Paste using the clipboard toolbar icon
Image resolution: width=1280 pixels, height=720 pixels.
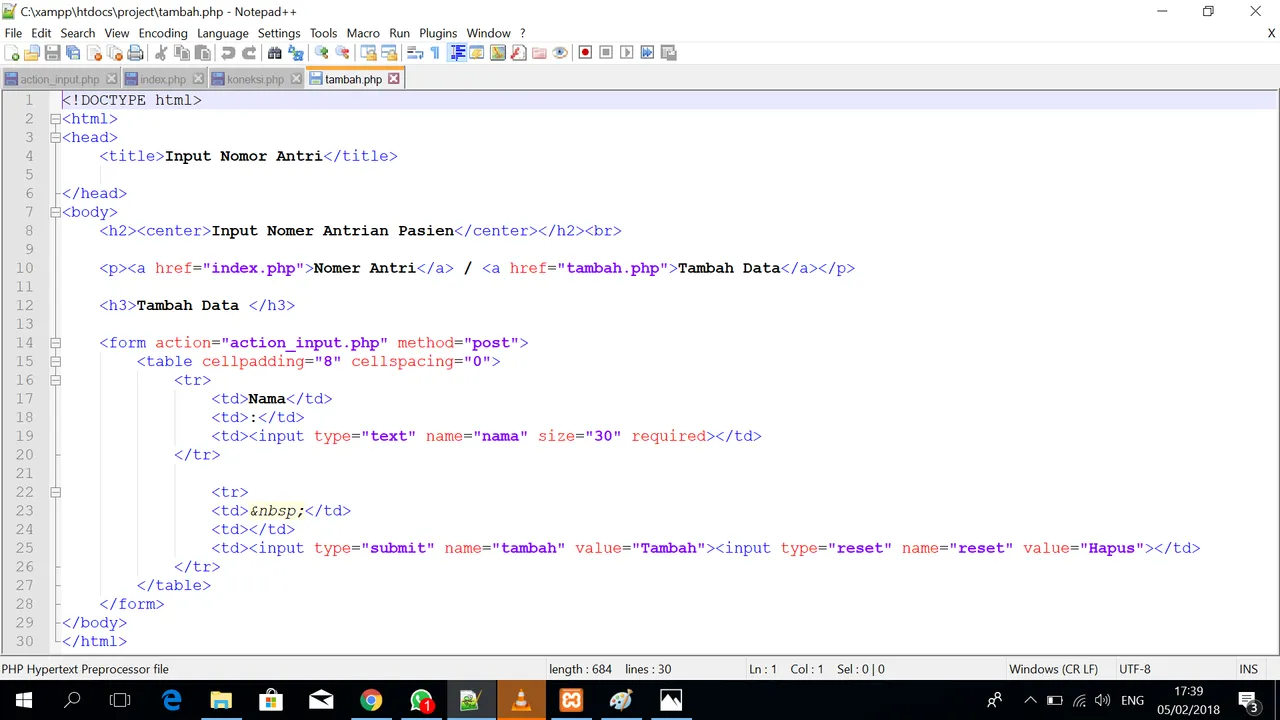click(202, 52)
